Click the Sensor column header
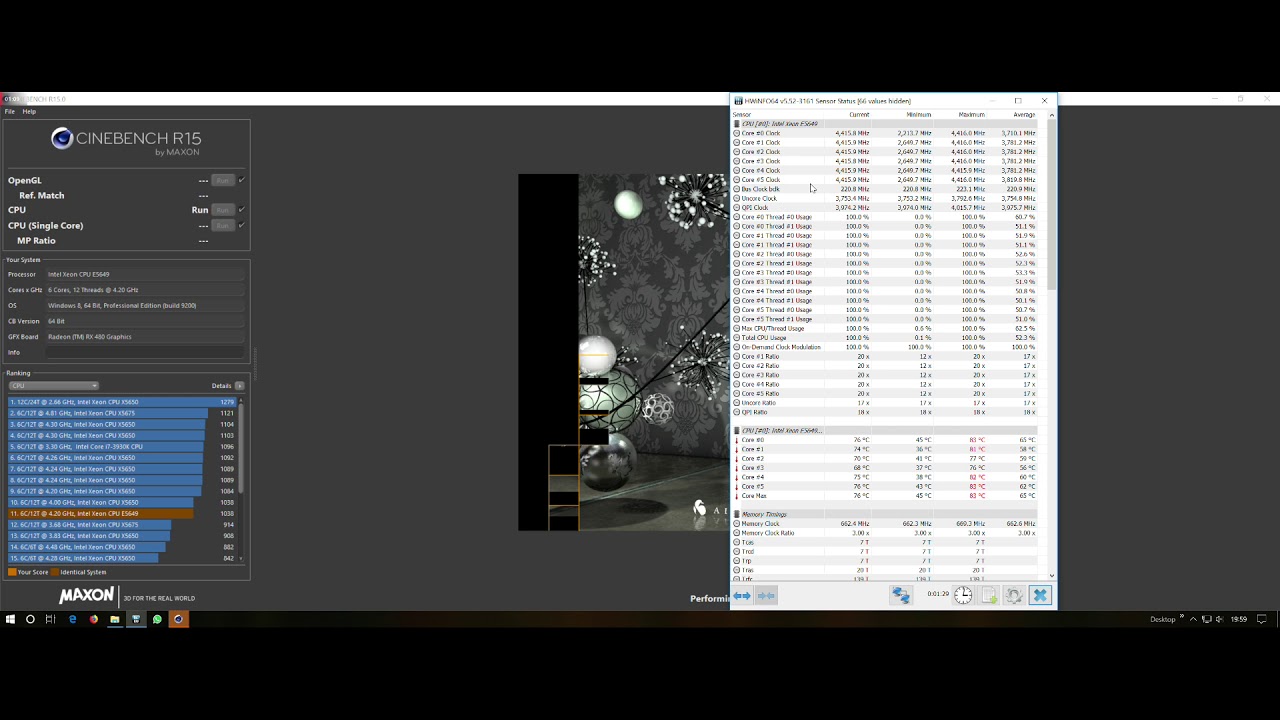Screen dimensions: 1280x720 tap(742, 115)
